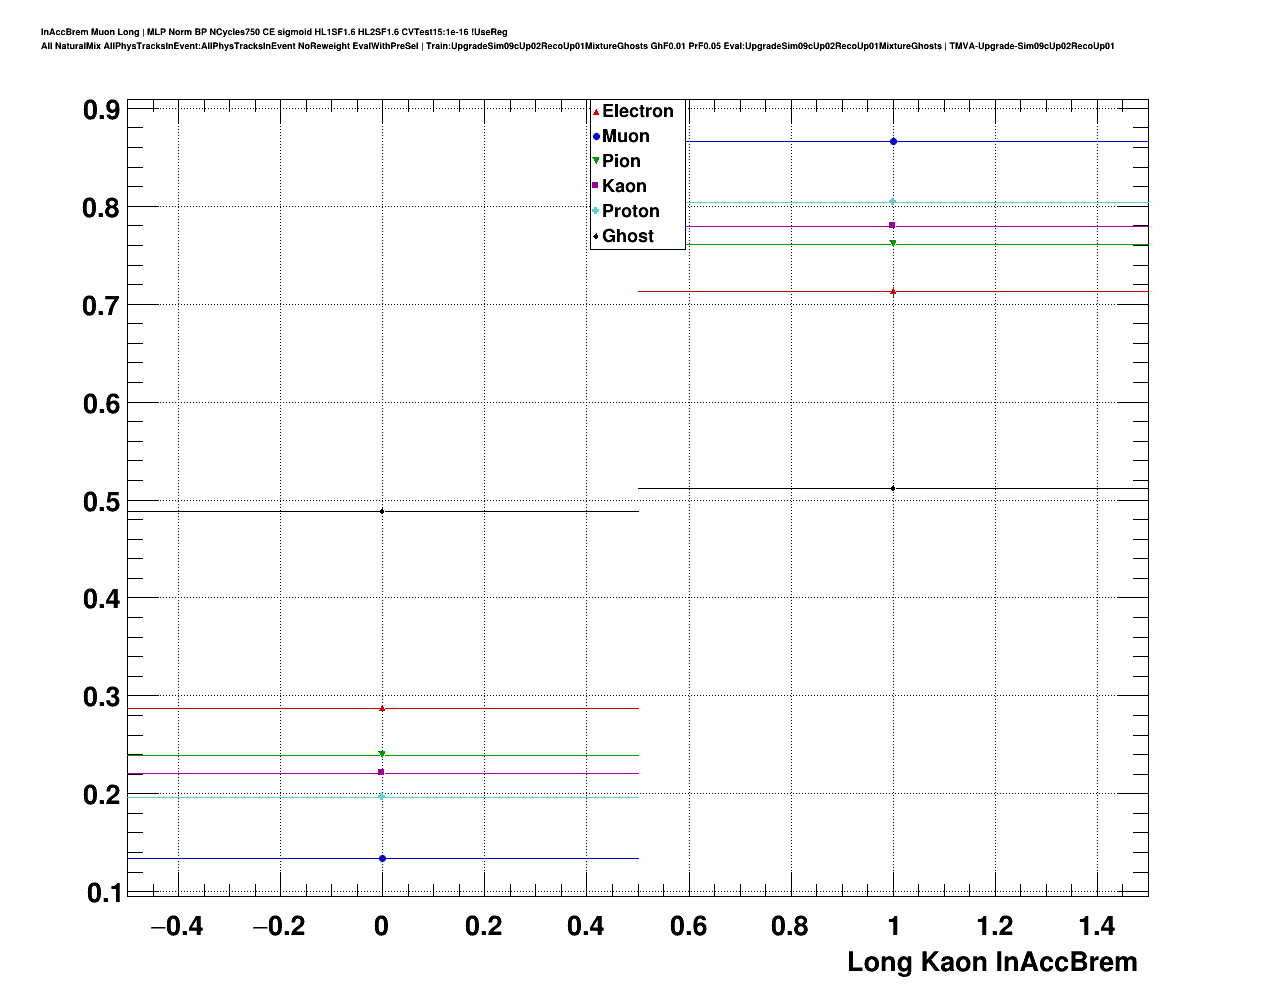Select the Electron data point at x=1

coord(893,292)
